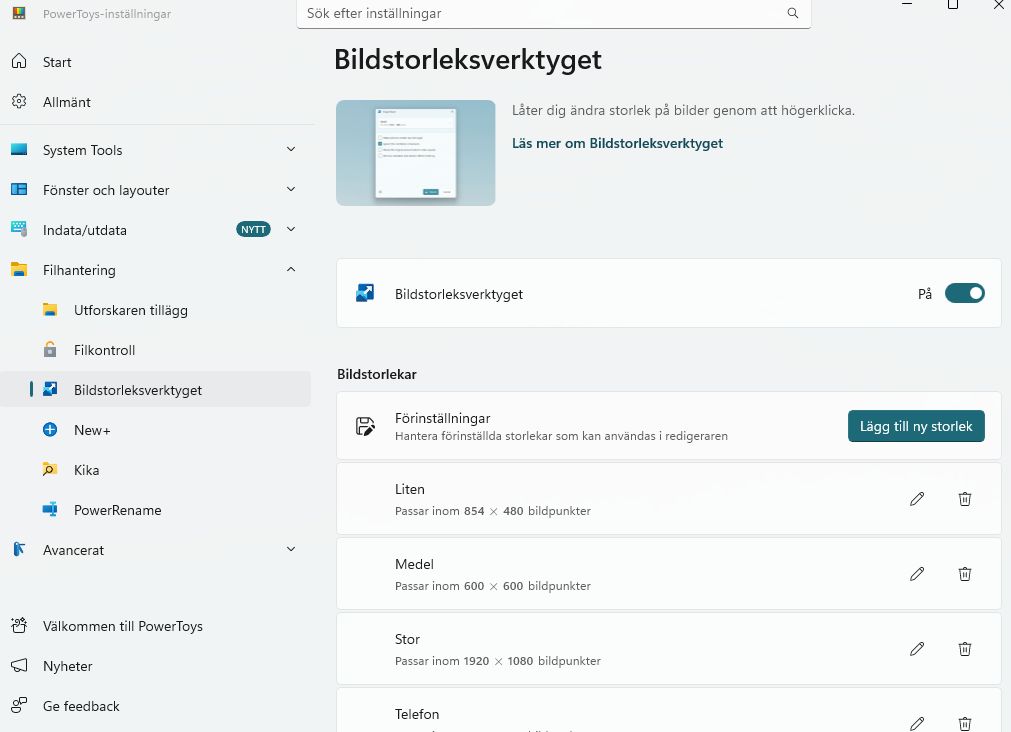Click the Filhantering folder icon
1011x732 pixels.
click(x=19, y=270)
